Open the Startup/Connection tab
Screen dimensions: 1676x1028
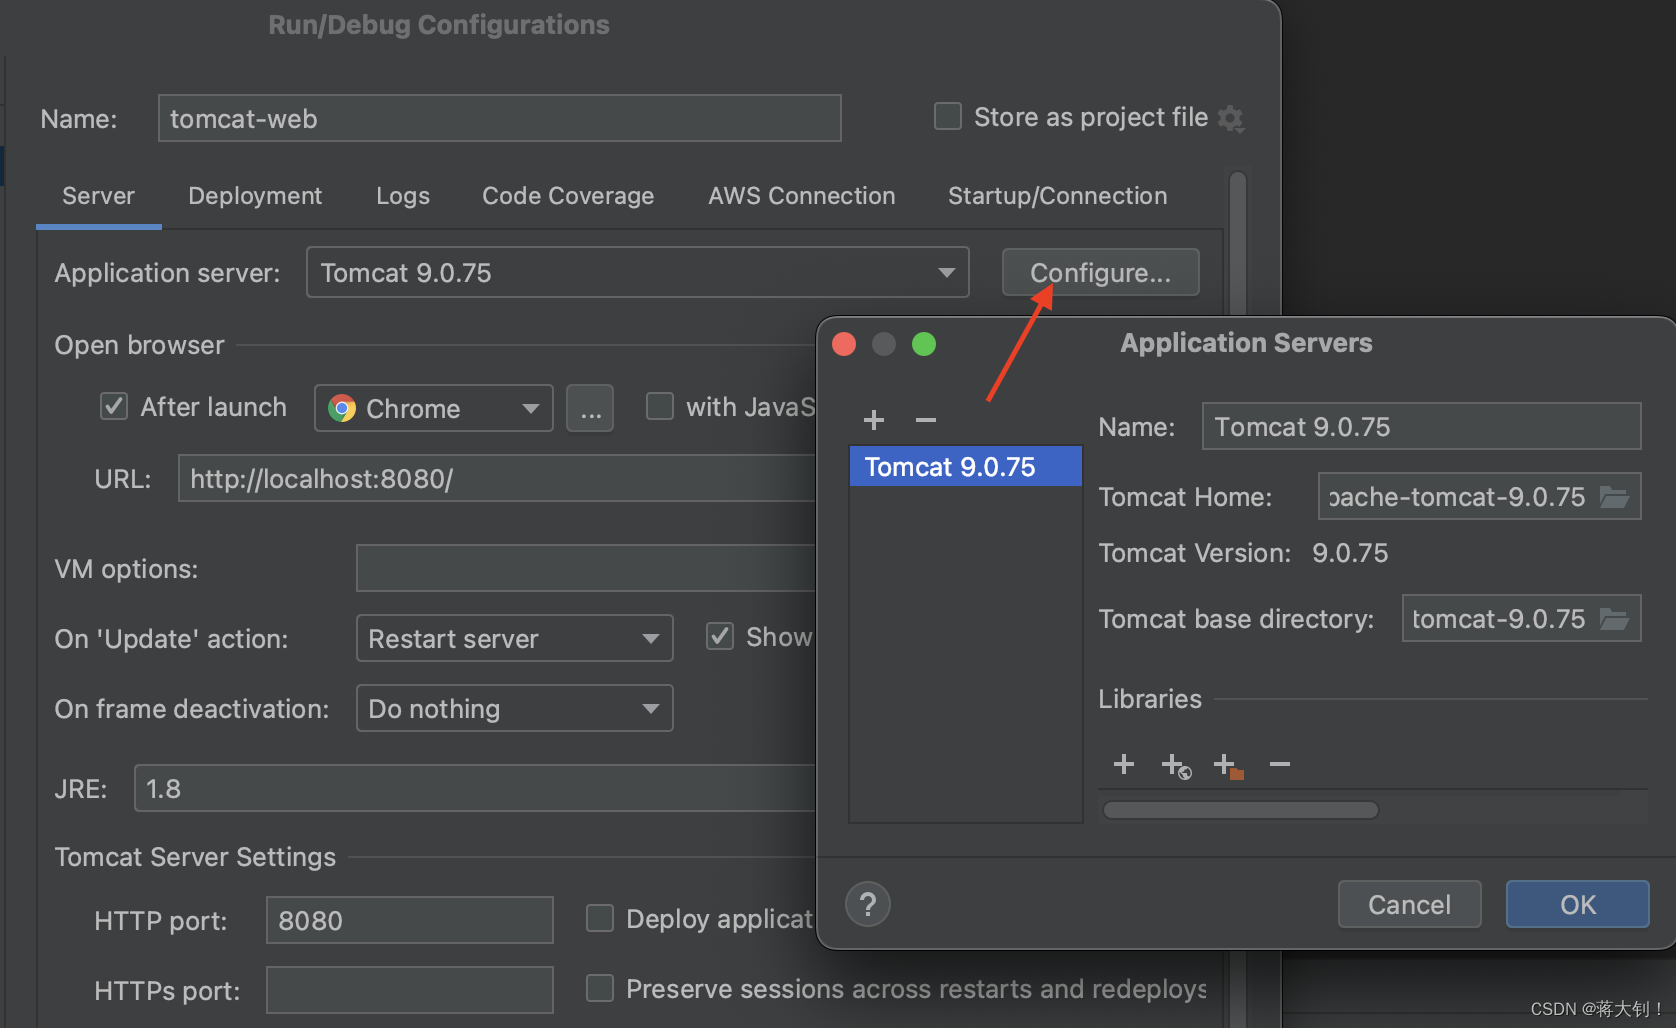(x=1058, y=196)
